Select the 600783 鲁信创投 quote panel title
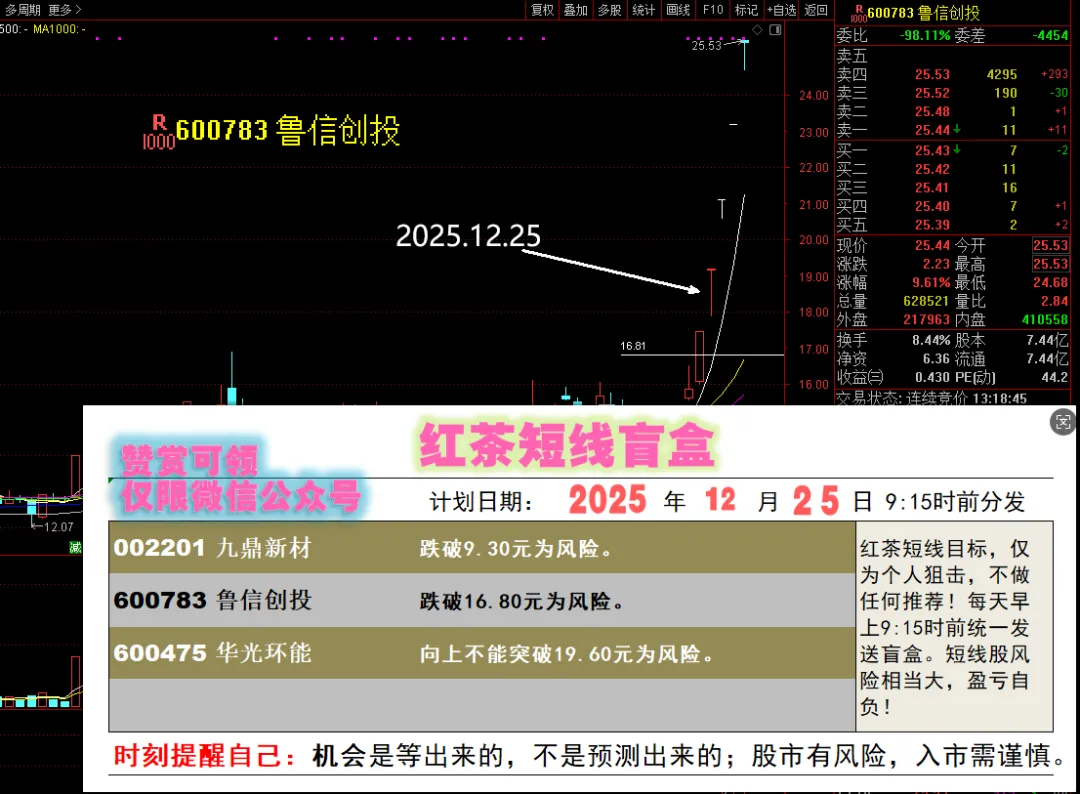This screenshot has width=1080, height=794. pyautogui.click(x=923, y=13)
